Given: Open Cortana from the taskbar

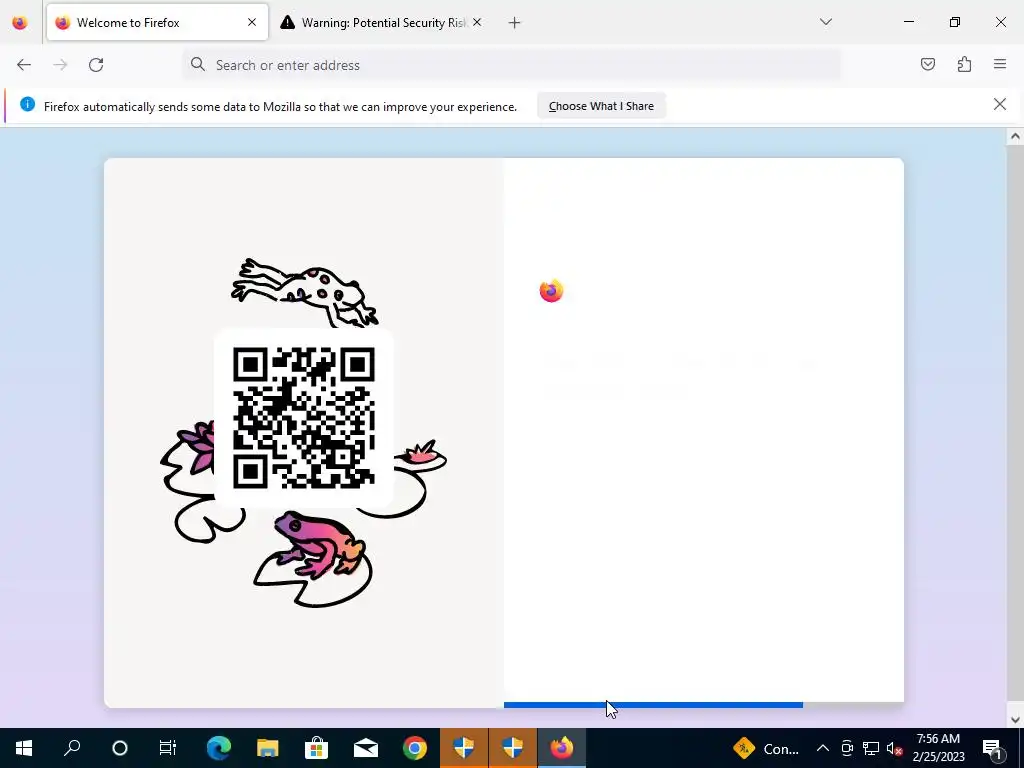Looking at the screenshot, I should click(x=120, y=748).
